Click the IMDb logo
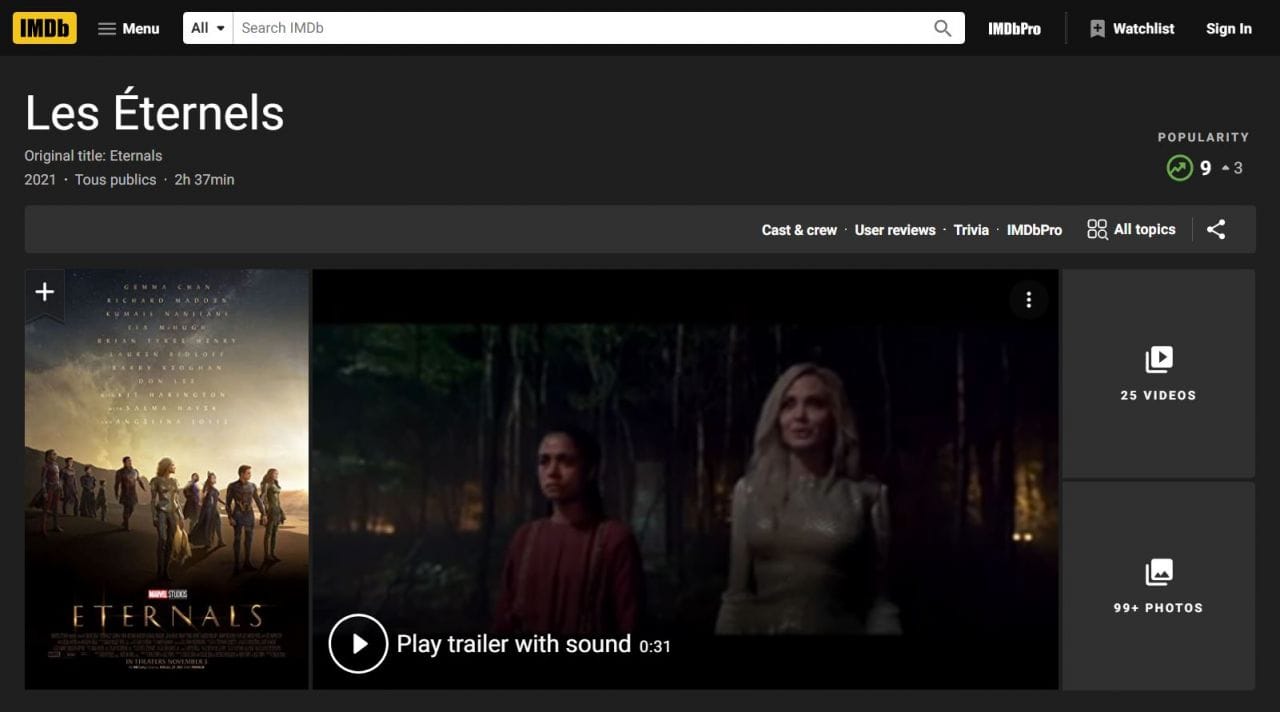The image size is (1280, 712). 45,28
